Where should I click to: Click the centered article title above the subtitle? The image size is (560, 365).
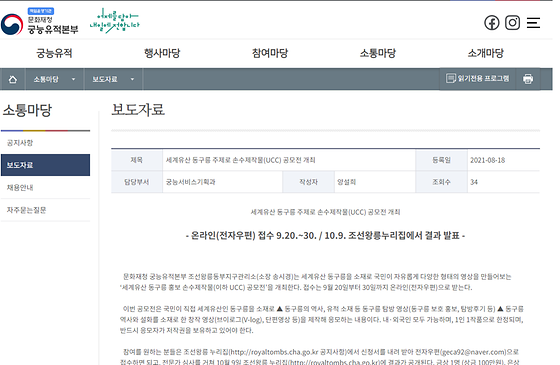tap(325, 212)
